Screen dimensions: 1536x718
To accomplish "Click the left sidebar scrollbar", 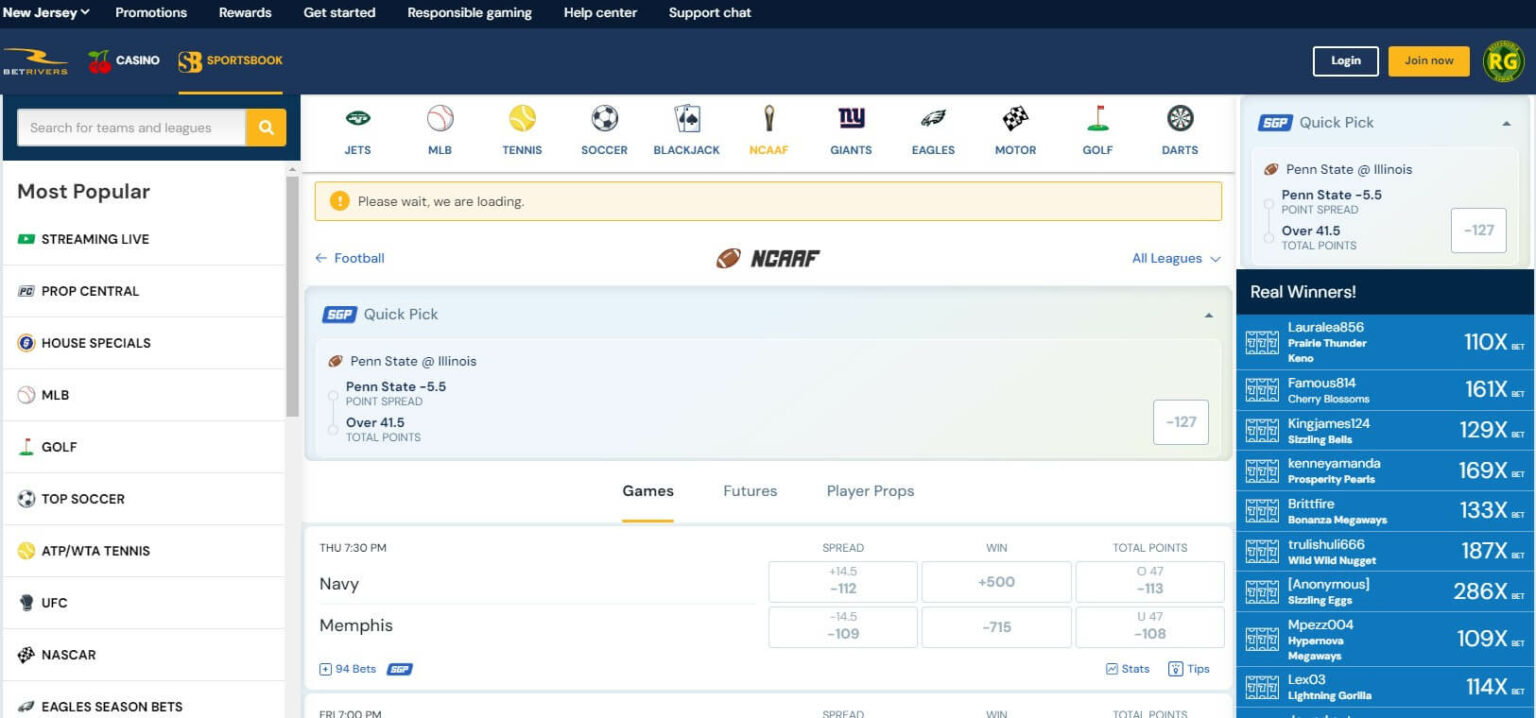I will [292, 296].
